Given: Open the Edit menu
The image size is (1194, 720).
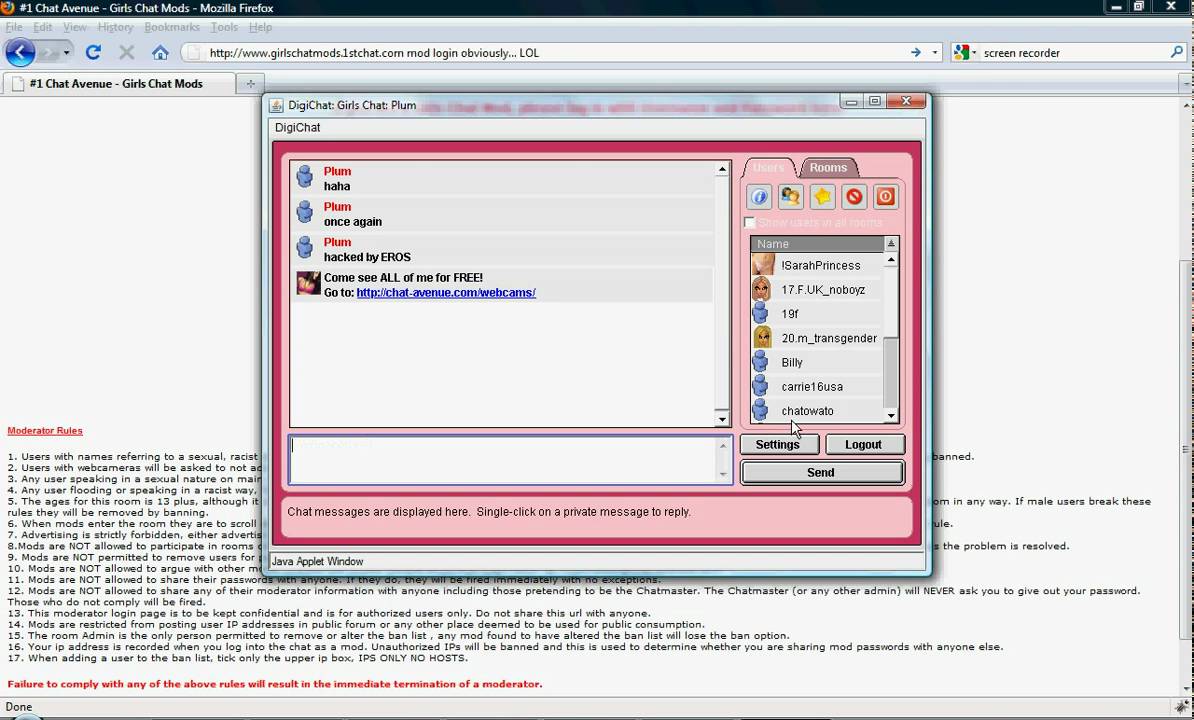Looking at the screenshot, I should pos(43,27).
